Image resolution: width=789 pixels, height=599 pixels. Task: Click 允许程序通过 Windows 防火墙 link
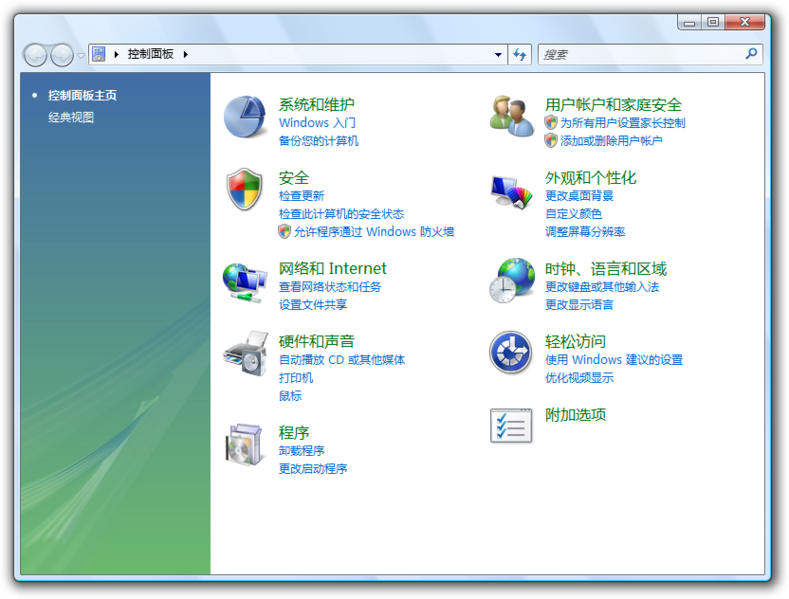[x=374, y=232]
